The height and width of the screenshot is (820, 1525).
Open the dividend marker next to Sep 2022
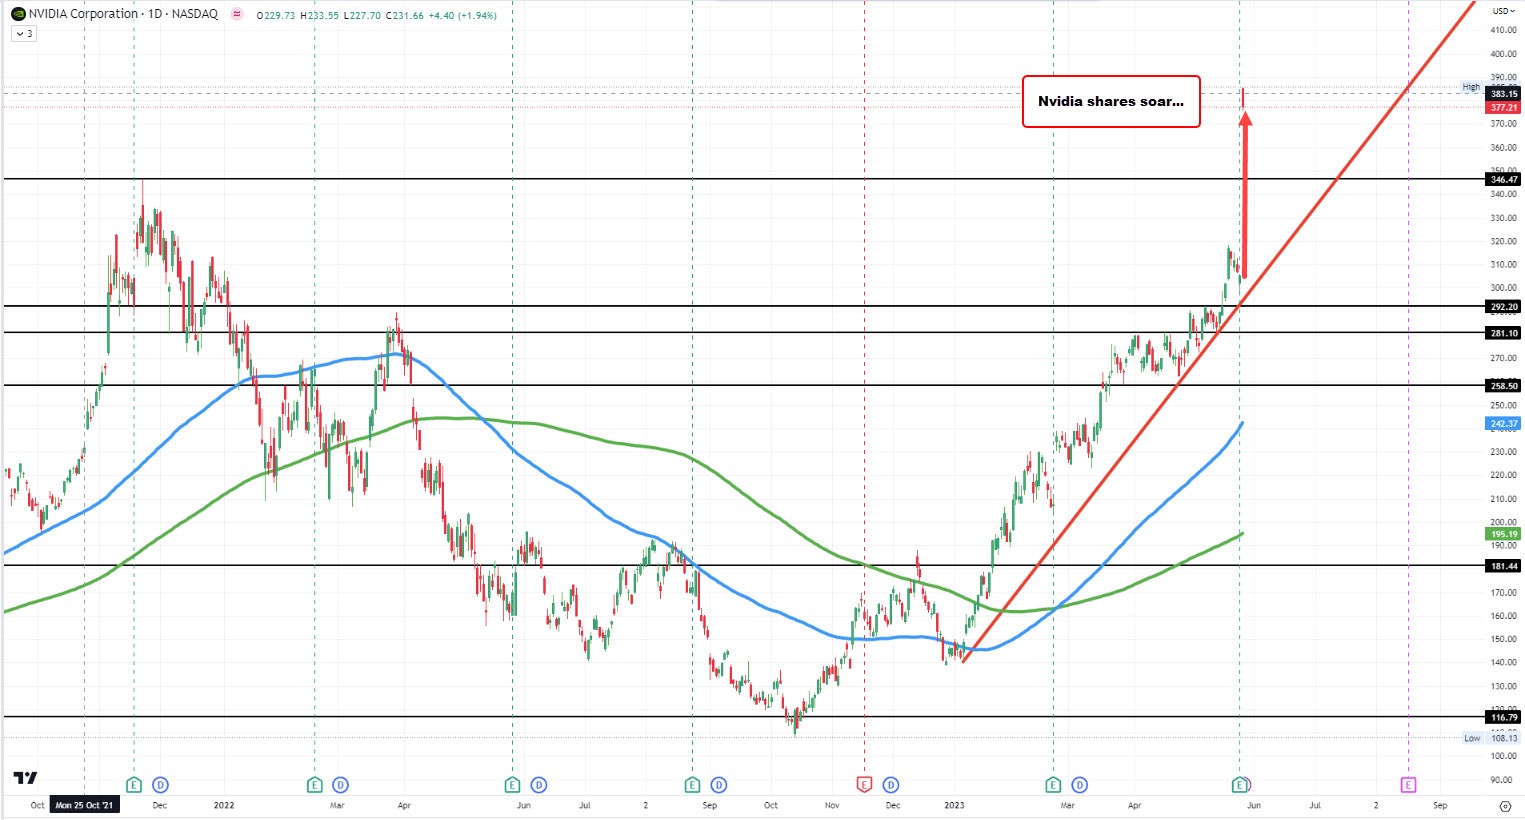coord(718,785)
